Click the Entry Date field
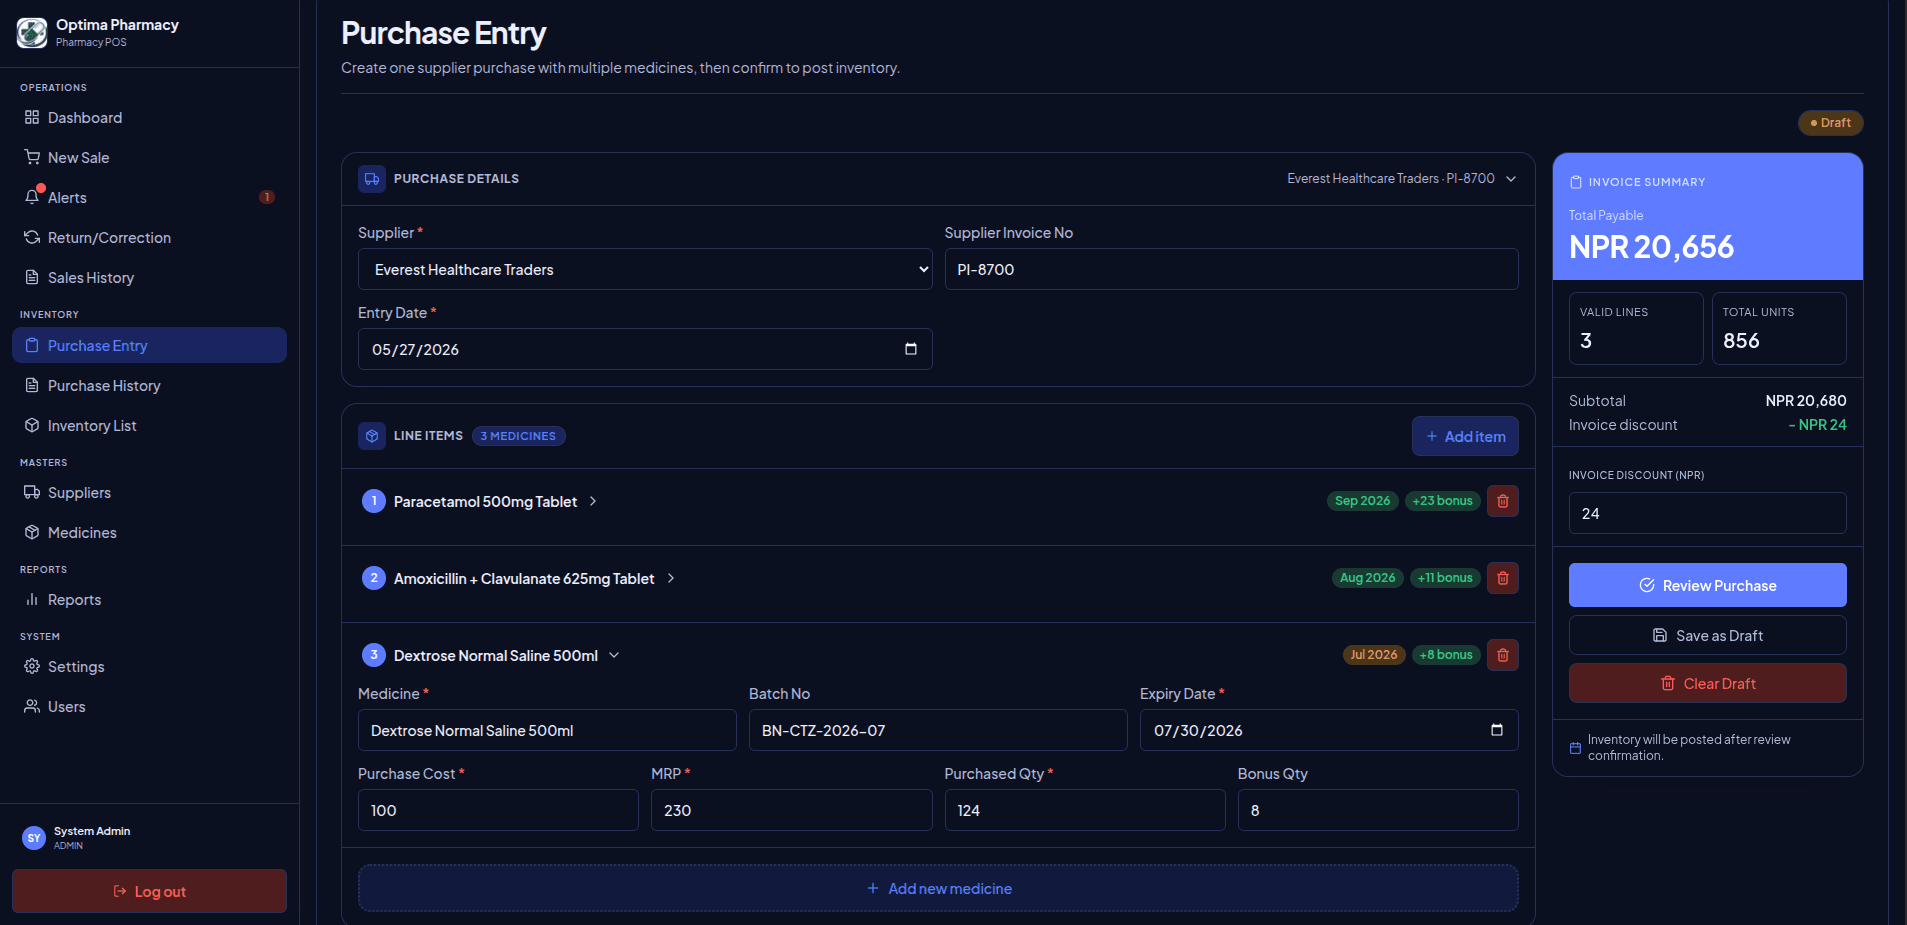The width and height of the screenshot is (1907, 925). point(645,349)
